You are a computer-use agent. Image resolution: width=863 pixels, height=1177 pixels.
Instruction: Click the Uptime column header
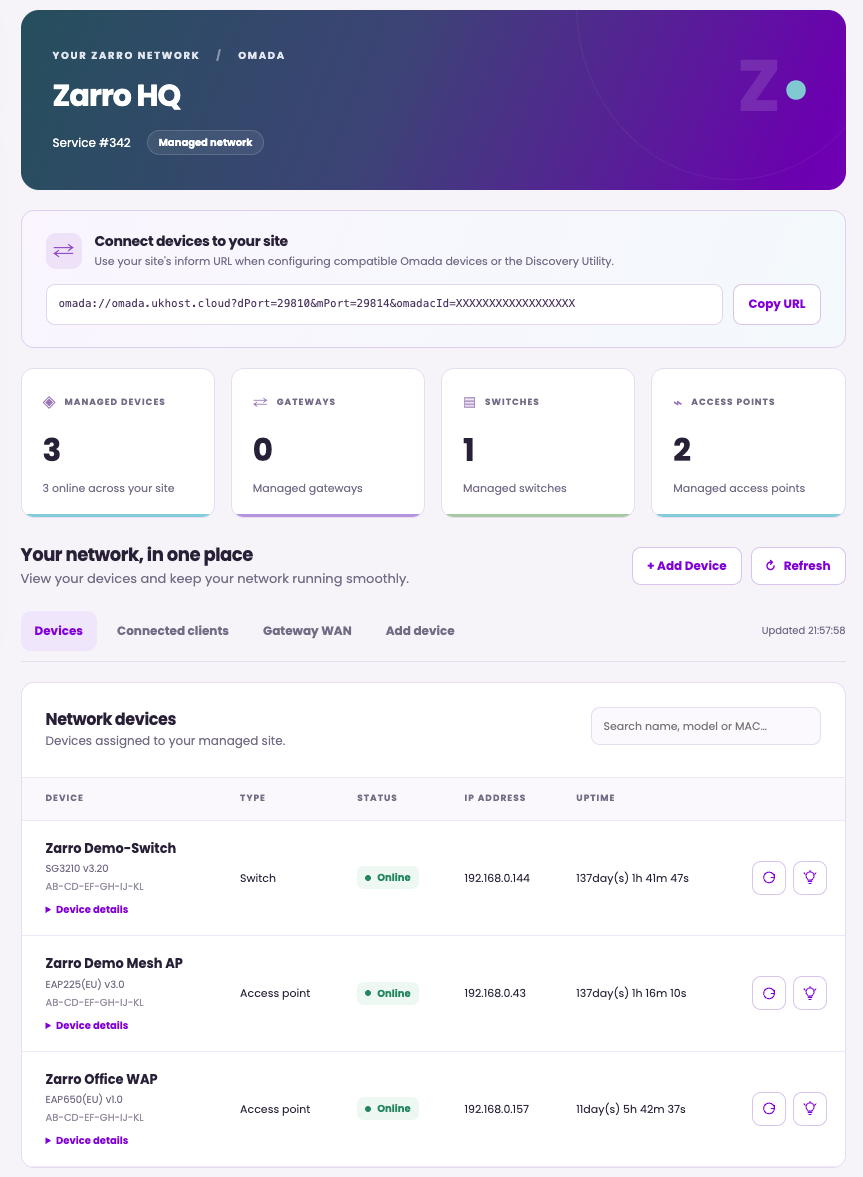pyautogui.click(x=596, y=798)
